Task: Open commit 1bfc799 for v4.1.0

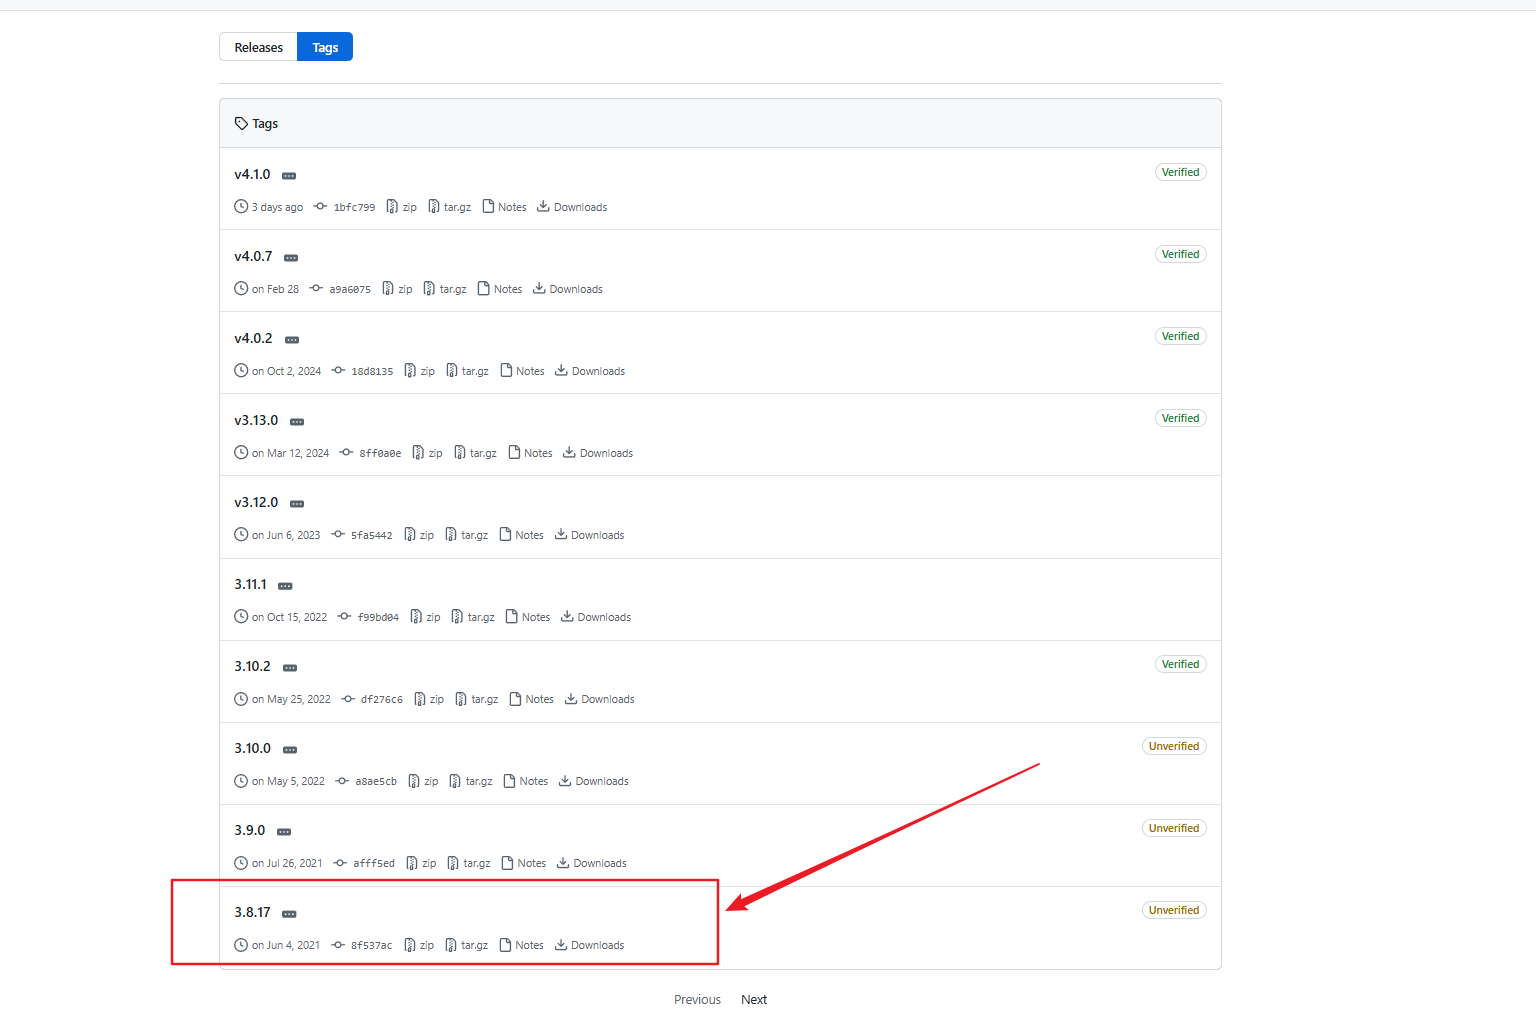Action: tap(353, 207)
